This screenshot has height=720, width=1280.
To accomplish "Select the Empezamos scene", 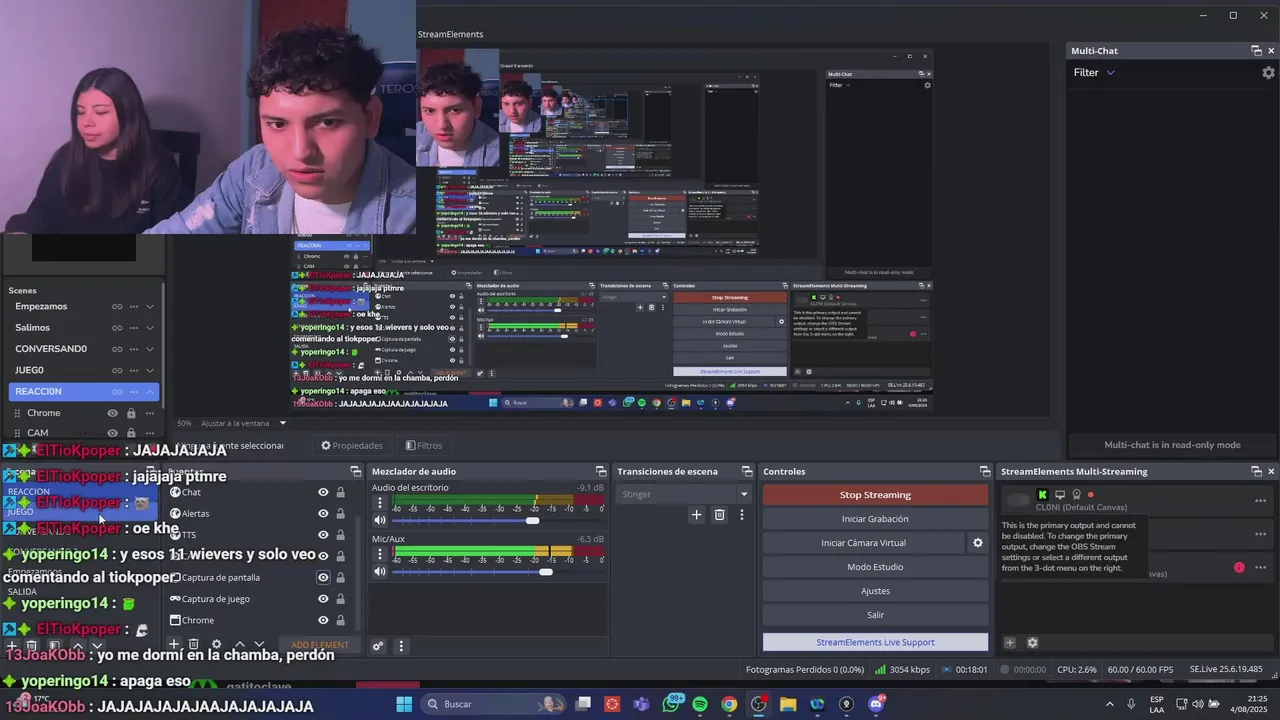I will (41, 306).
